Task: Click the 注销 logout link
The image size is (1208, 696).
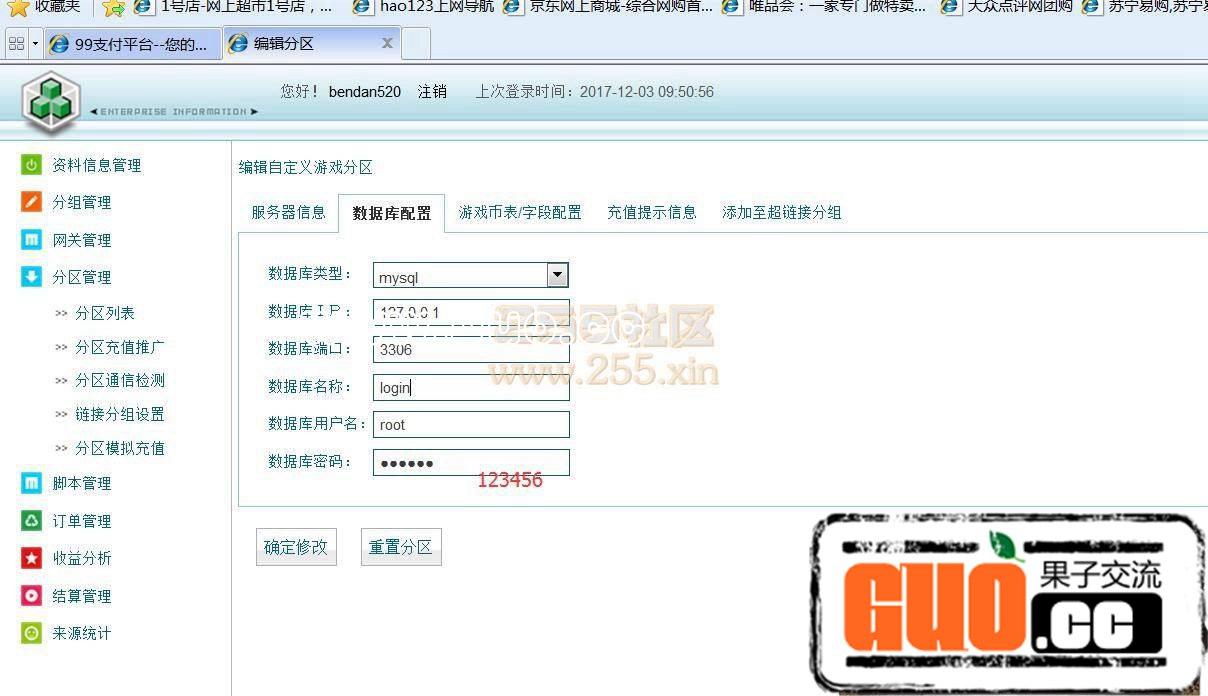Action: click(432, 91)
